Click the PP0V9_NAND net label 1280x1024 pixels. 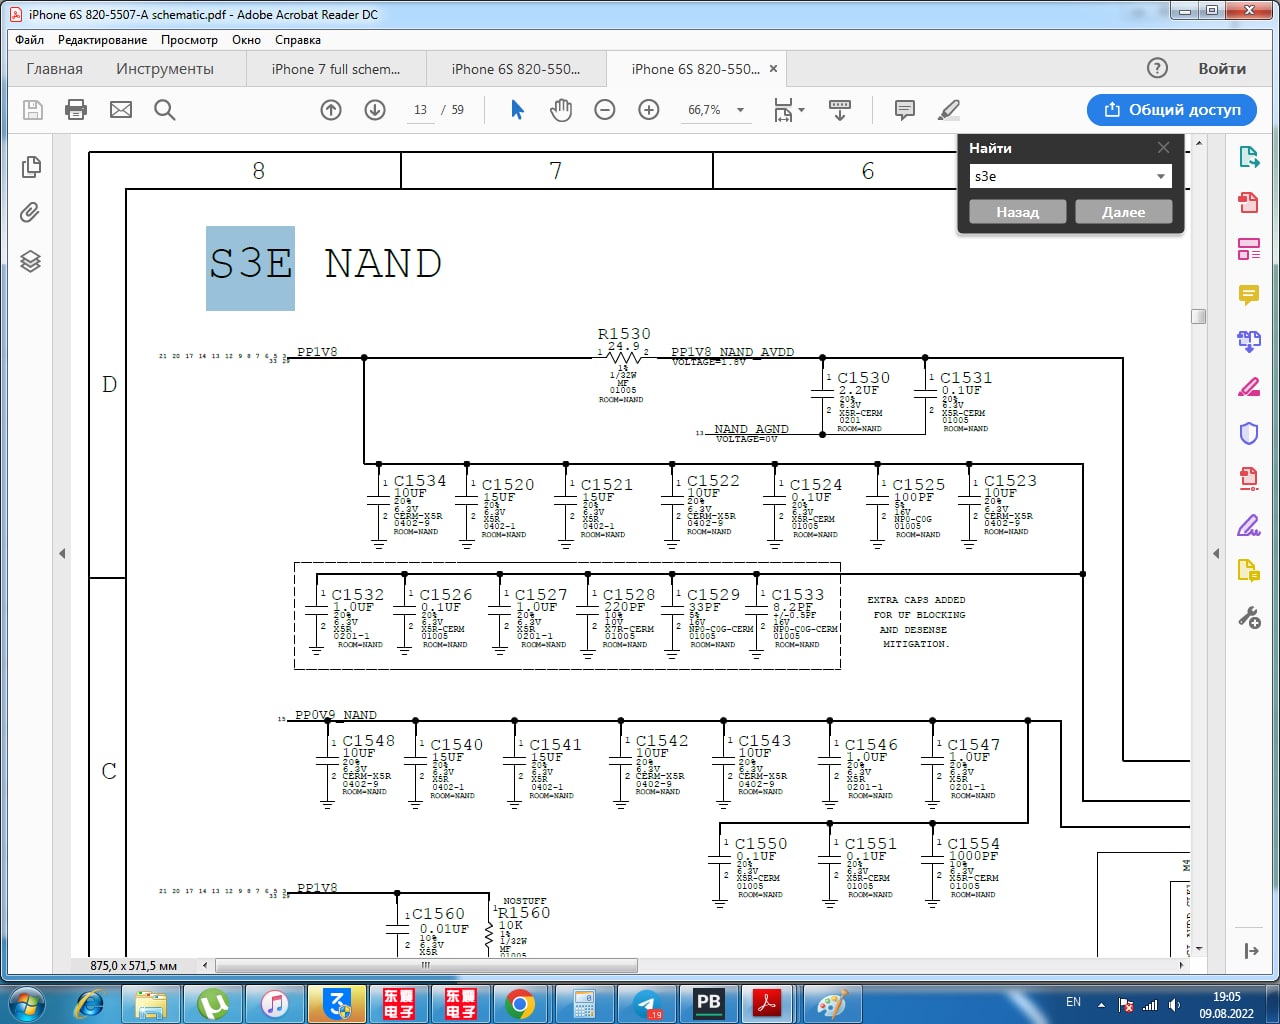click(336, 715)
